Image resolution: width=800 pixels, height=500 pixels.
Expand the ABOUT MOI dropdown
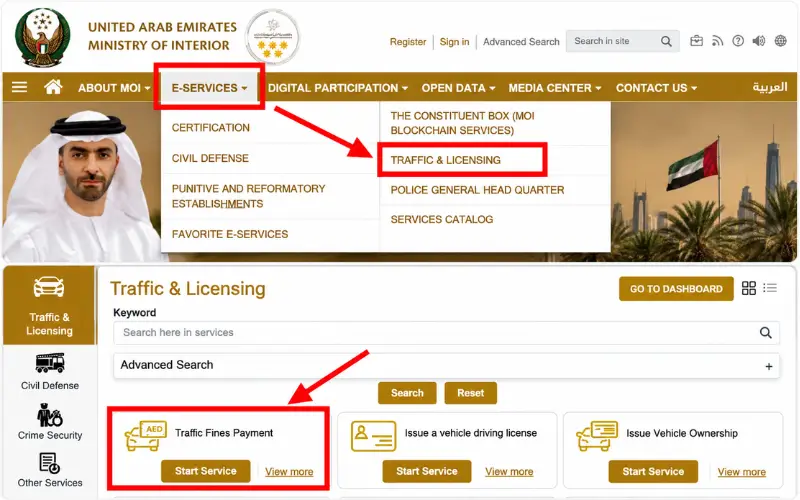114,88
